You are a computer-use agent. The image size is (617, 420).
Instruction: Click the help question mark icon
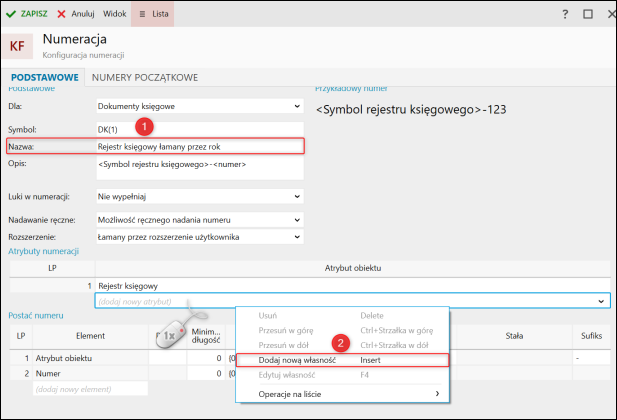pos(565,14)
